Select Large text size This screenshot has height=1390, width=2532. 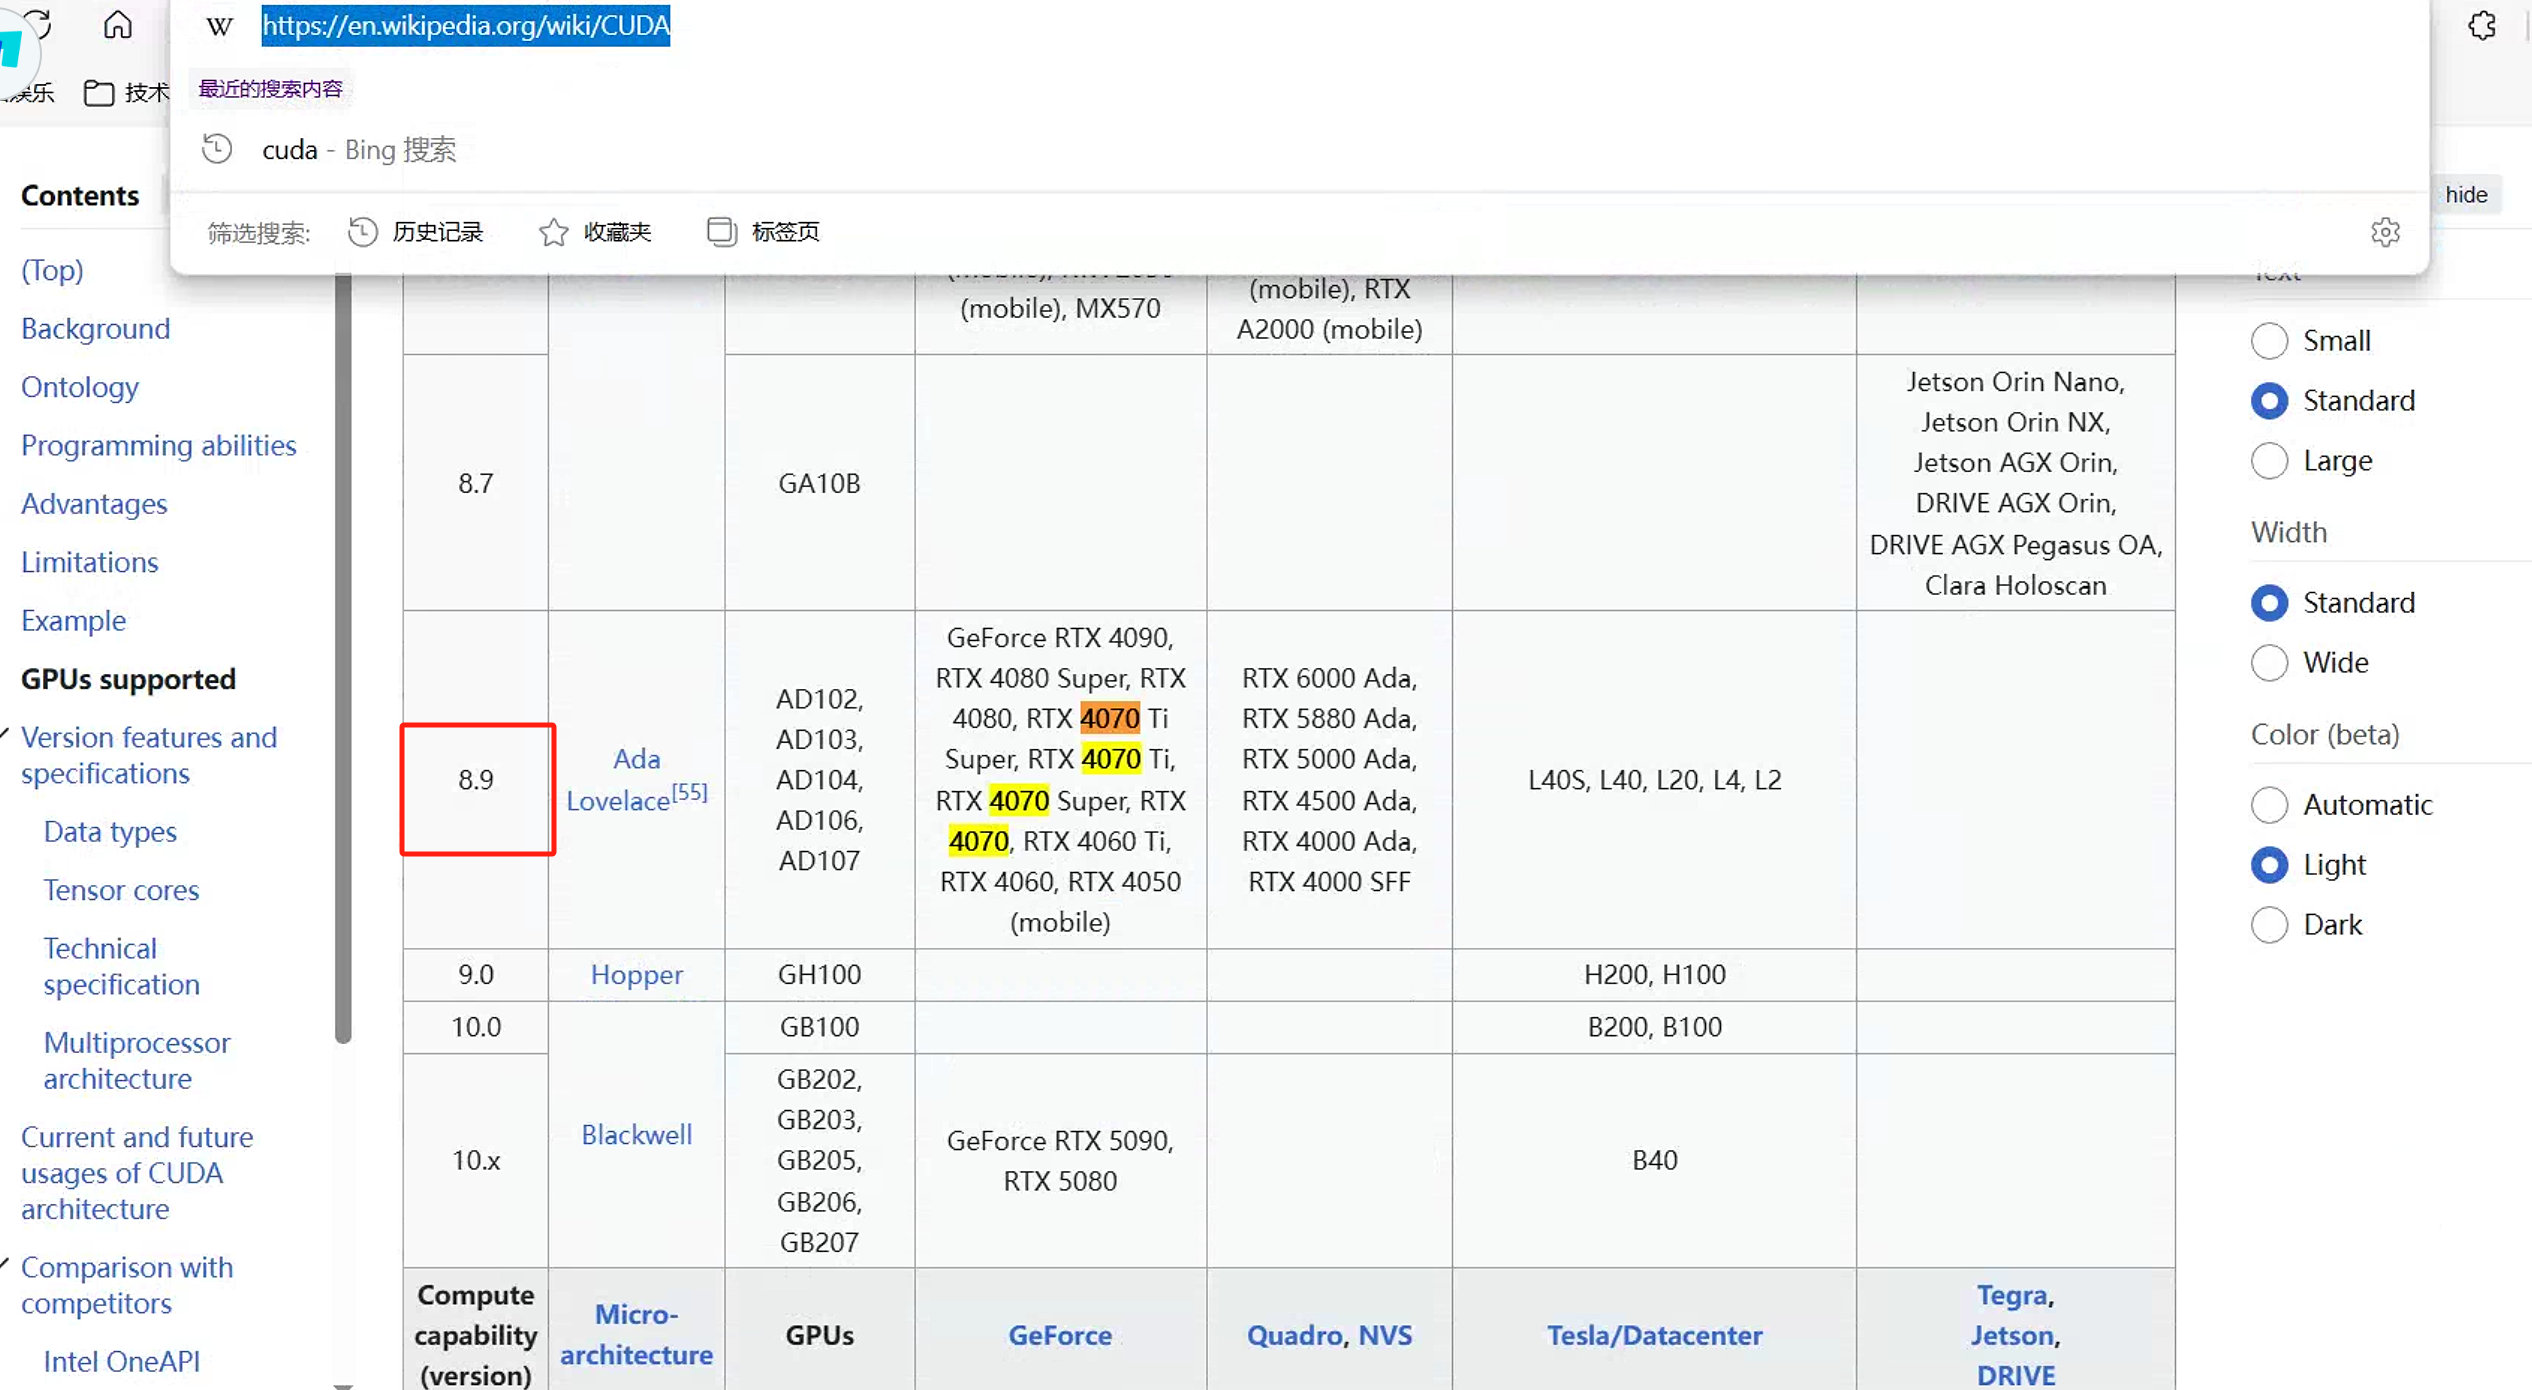pos(2270,461)
